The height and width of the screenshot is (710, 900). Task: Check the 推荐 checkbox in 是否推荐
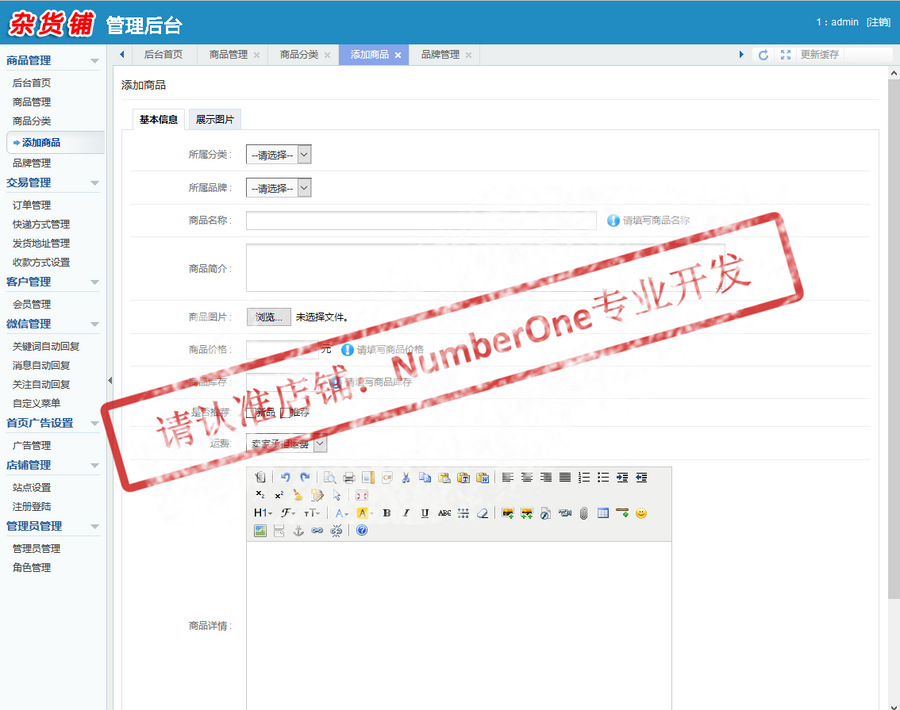[283, 413]
